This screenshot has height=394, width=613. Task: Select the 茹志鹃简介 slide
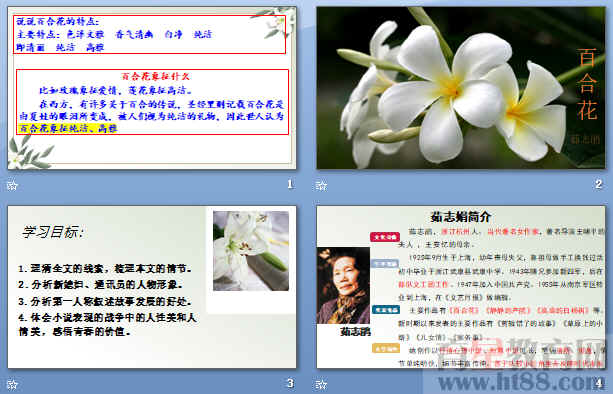461,287
